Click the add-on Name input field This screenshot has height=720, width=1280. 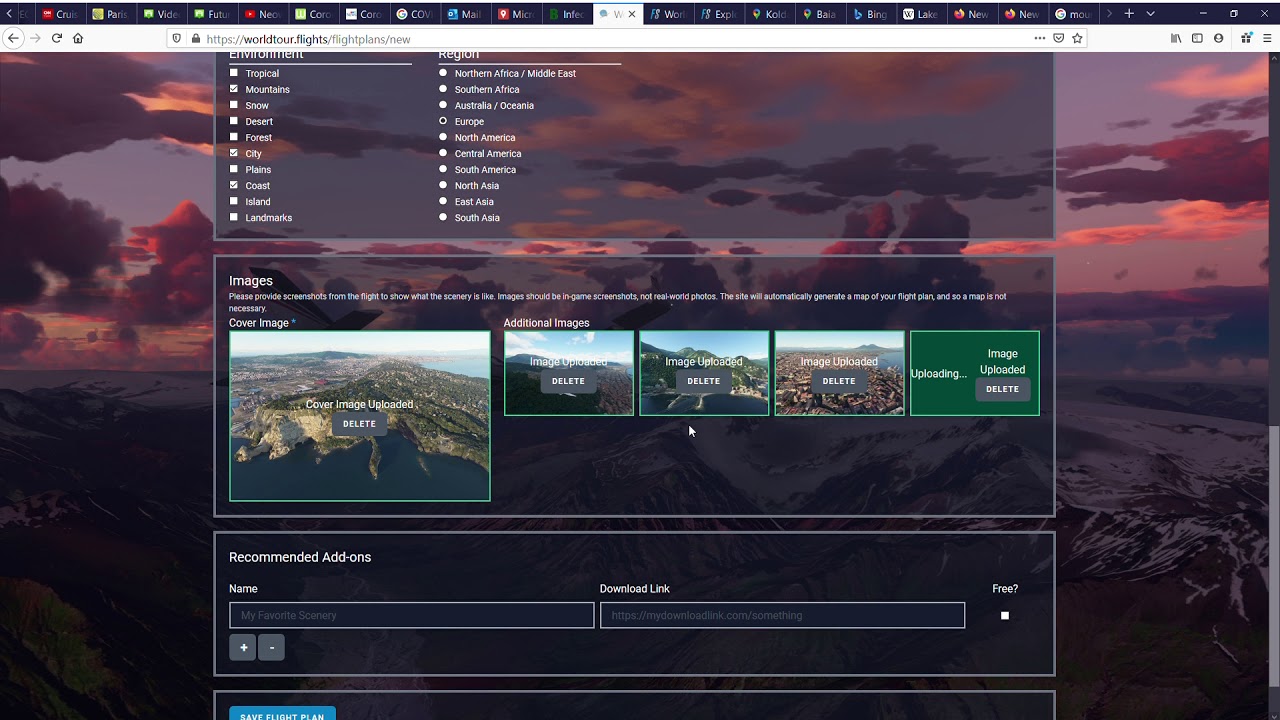[411, 615]
